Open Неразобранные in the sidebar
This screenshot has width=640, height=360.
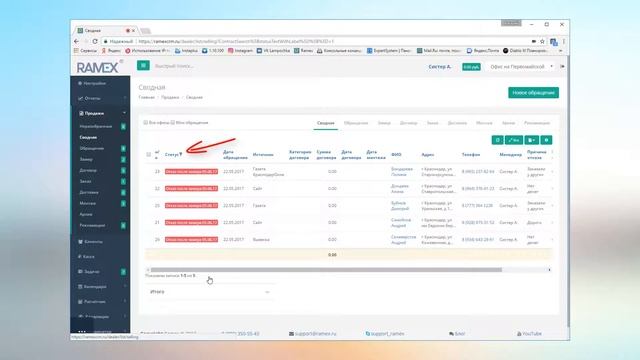click(96, 127)
